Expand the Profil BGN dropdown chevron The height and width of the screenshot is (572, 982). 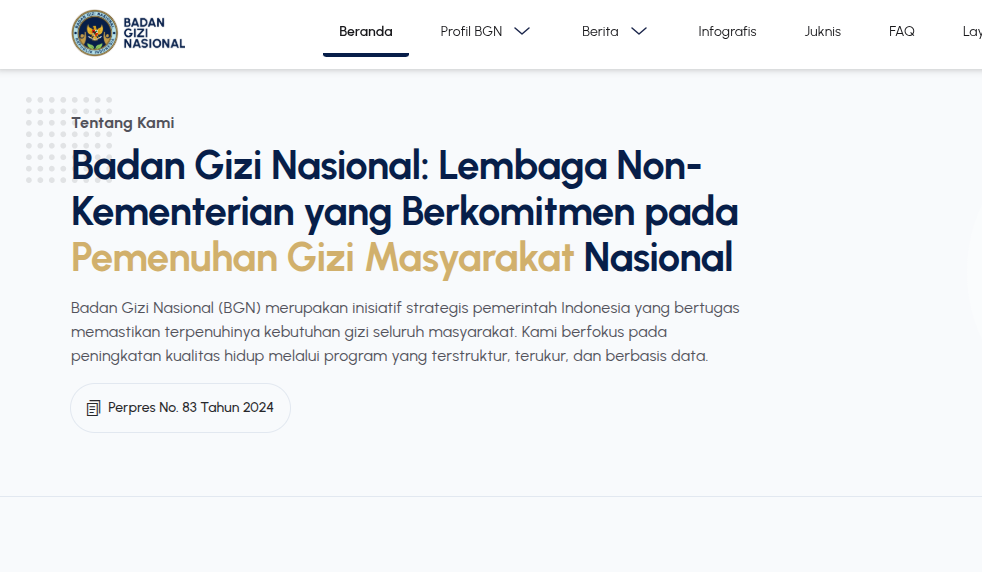pyautogui.click(x=522, y=31)
